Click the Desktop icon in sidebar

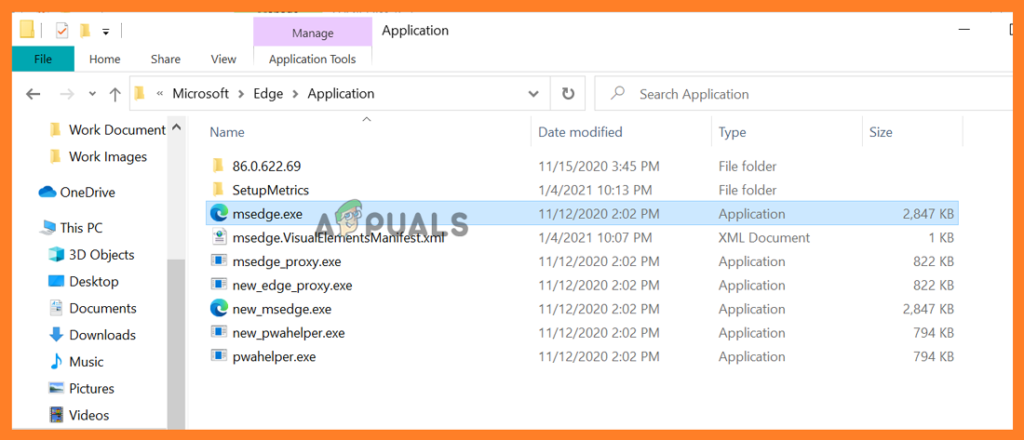tap(56, 281)
